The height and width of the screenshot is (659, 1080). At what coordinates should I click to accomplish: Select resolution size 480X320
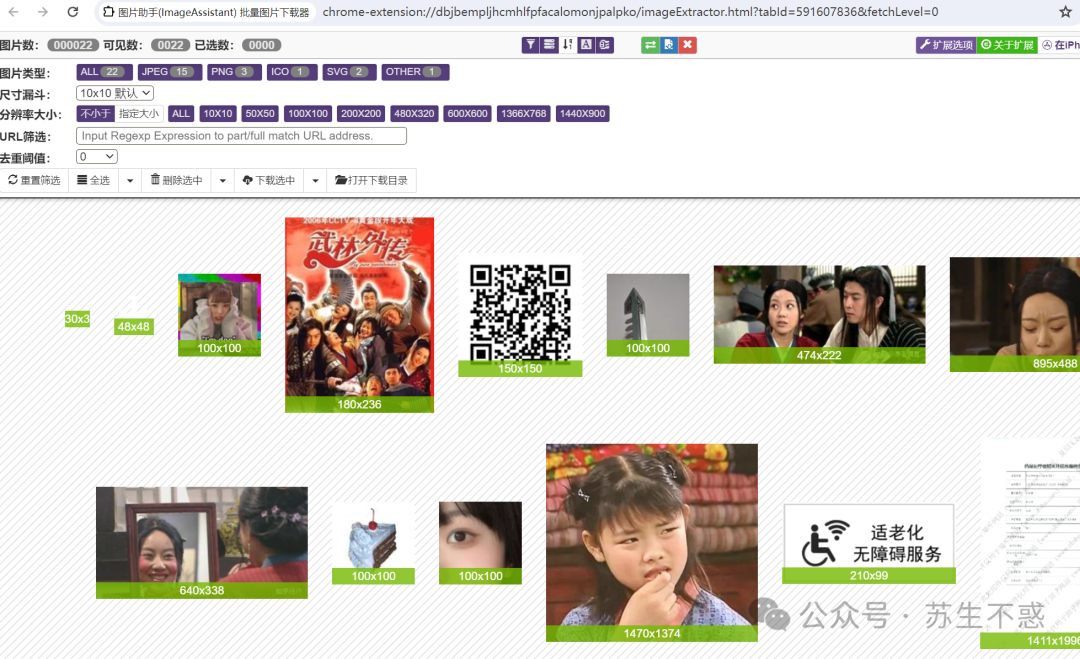coord(414,114)
